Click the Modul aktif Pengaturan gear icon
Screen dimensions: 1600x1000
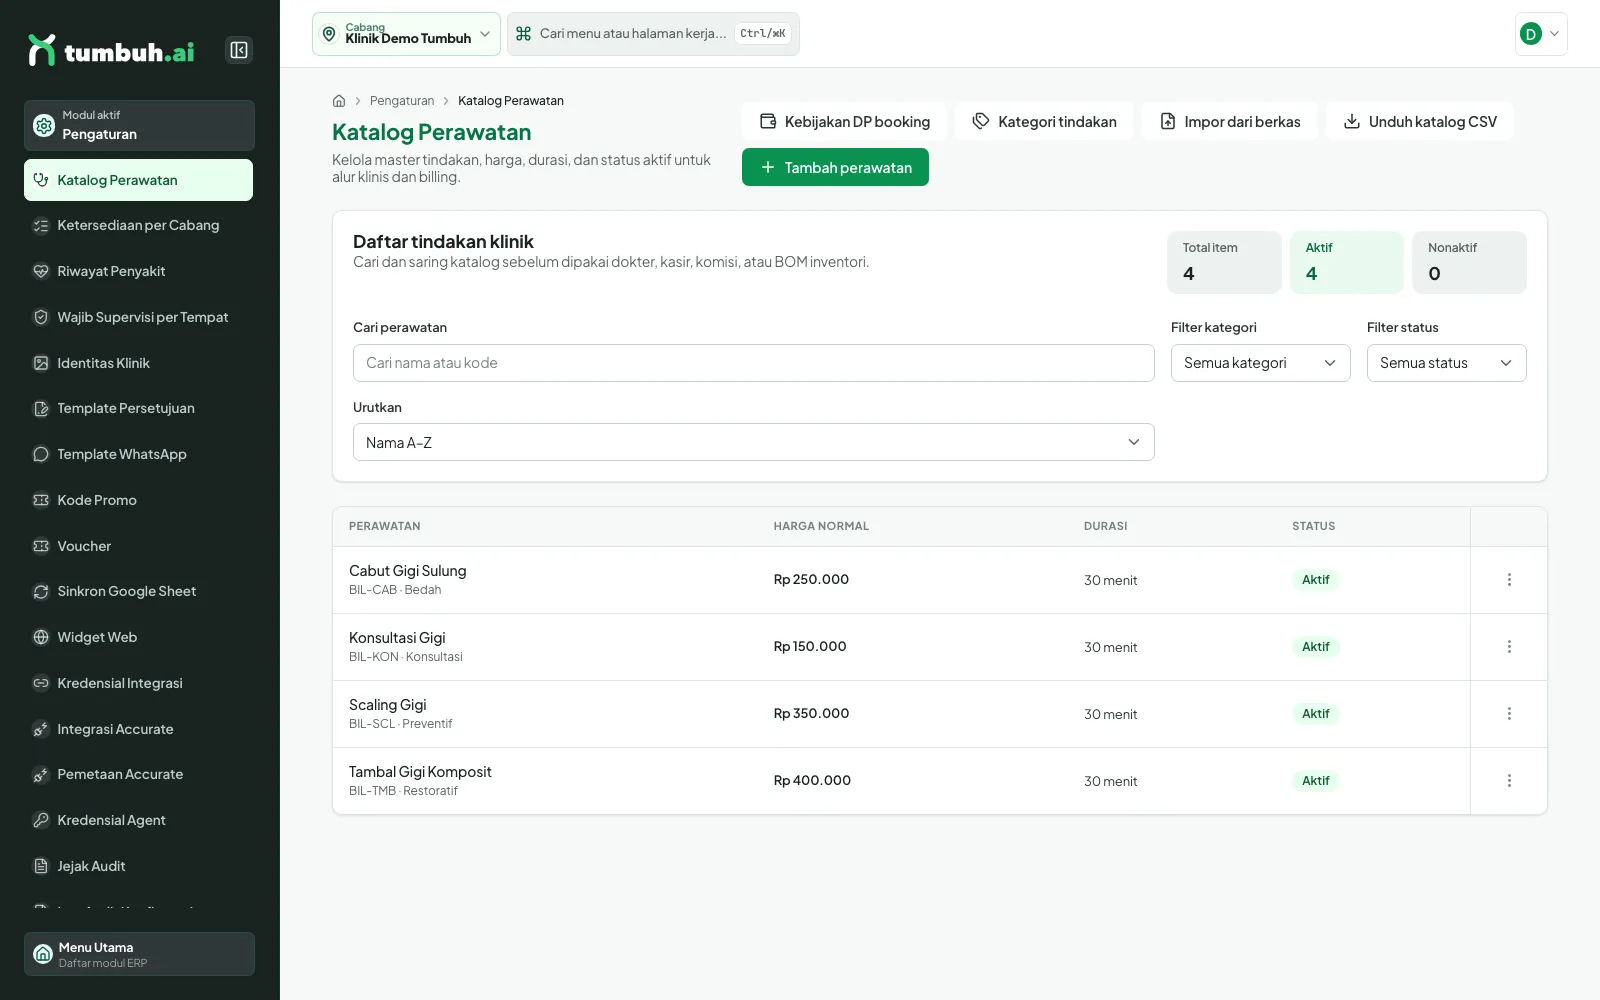(44, 125)
